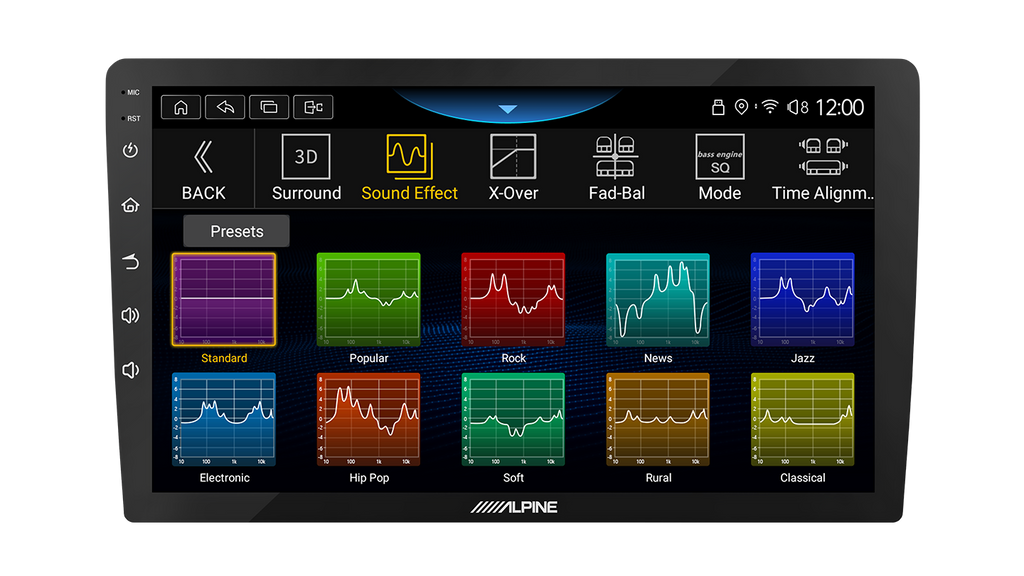The image size is (1024, 576).
Task: Tap the home icon on left bezel
Action: (x=131, y=205)
